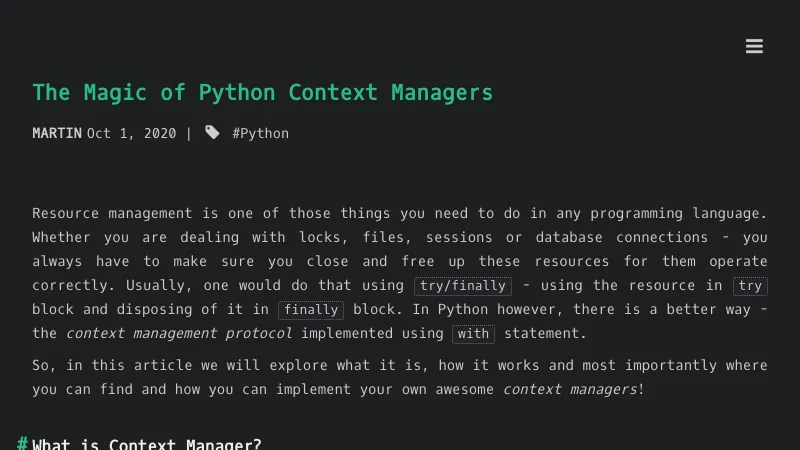Screen dimensions: 800x450
Task: Click the # anchor icon before the heading
Action: pos(22,443)
